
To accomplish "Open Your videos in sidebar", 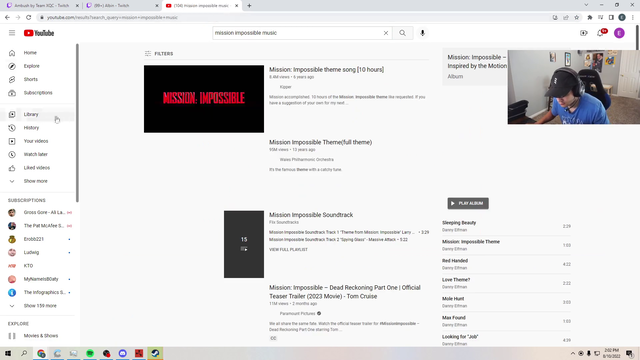I will tap(38, 141).
